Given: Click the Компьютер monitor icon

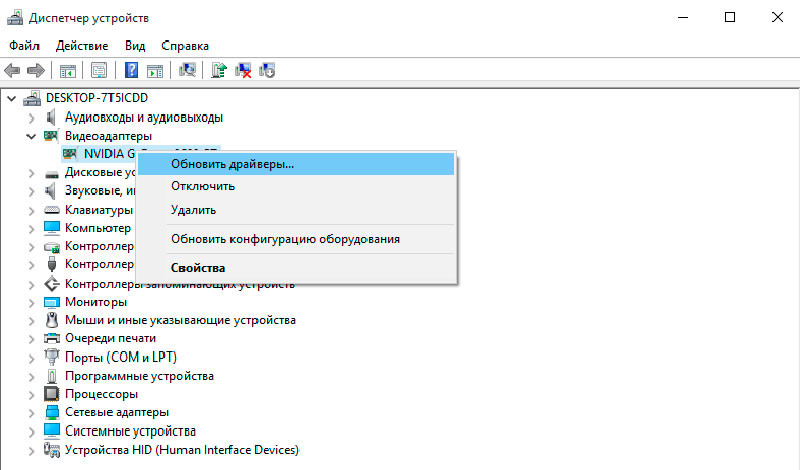Looking at the screenshot, I should (52, 228).
